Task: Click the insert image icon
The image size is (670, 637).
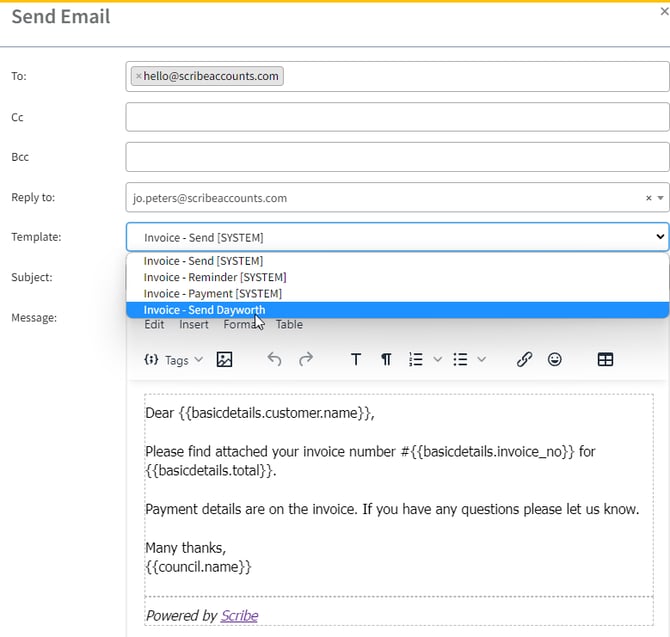Action: pyautogui.click(x=224, y=360)
